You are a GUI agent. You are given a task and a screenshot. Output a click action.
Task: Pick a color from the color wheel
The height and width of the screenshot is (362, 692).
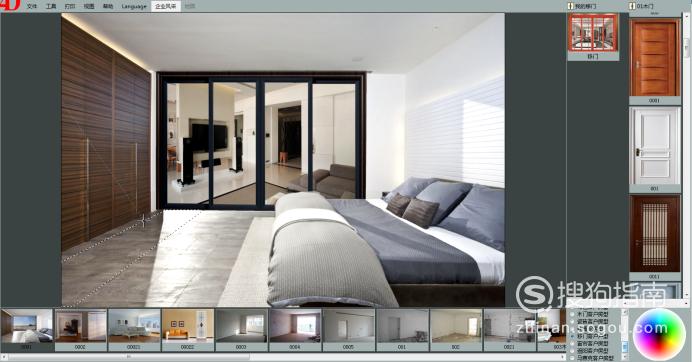coord(659,334)
